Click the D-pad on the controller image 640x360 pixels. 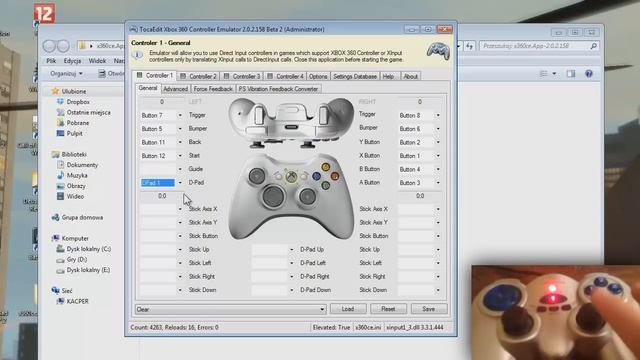[273, 196]
